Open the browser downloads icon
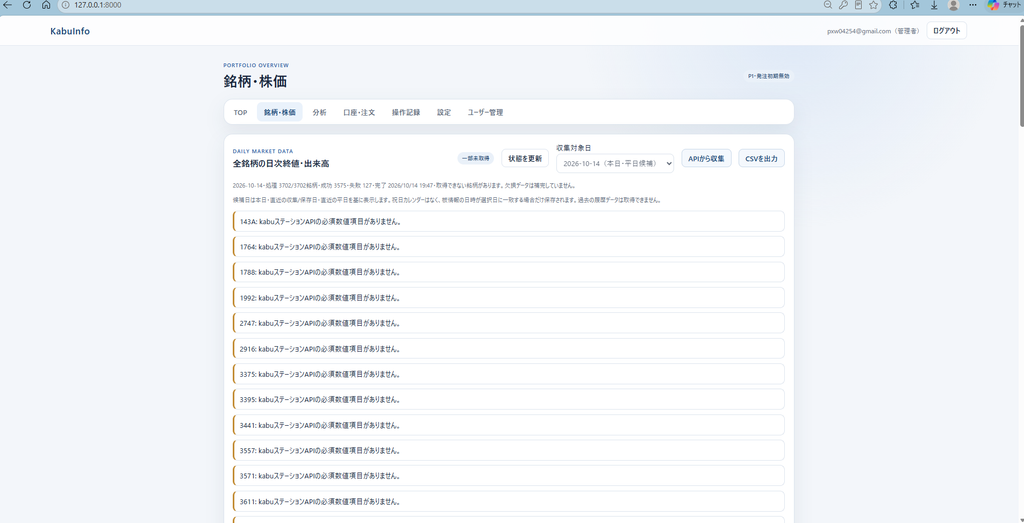This screenshot has width=1024, height=523. (935, 5)
